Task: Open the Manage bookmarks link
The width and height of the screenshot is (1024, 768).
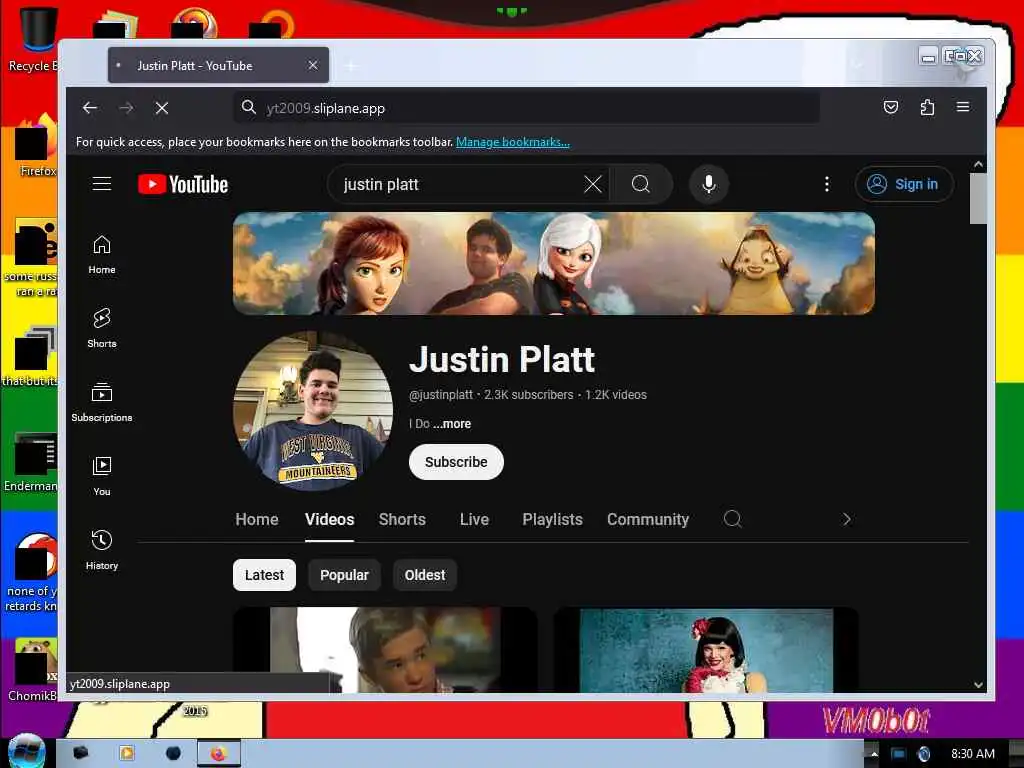Action: 513,142
